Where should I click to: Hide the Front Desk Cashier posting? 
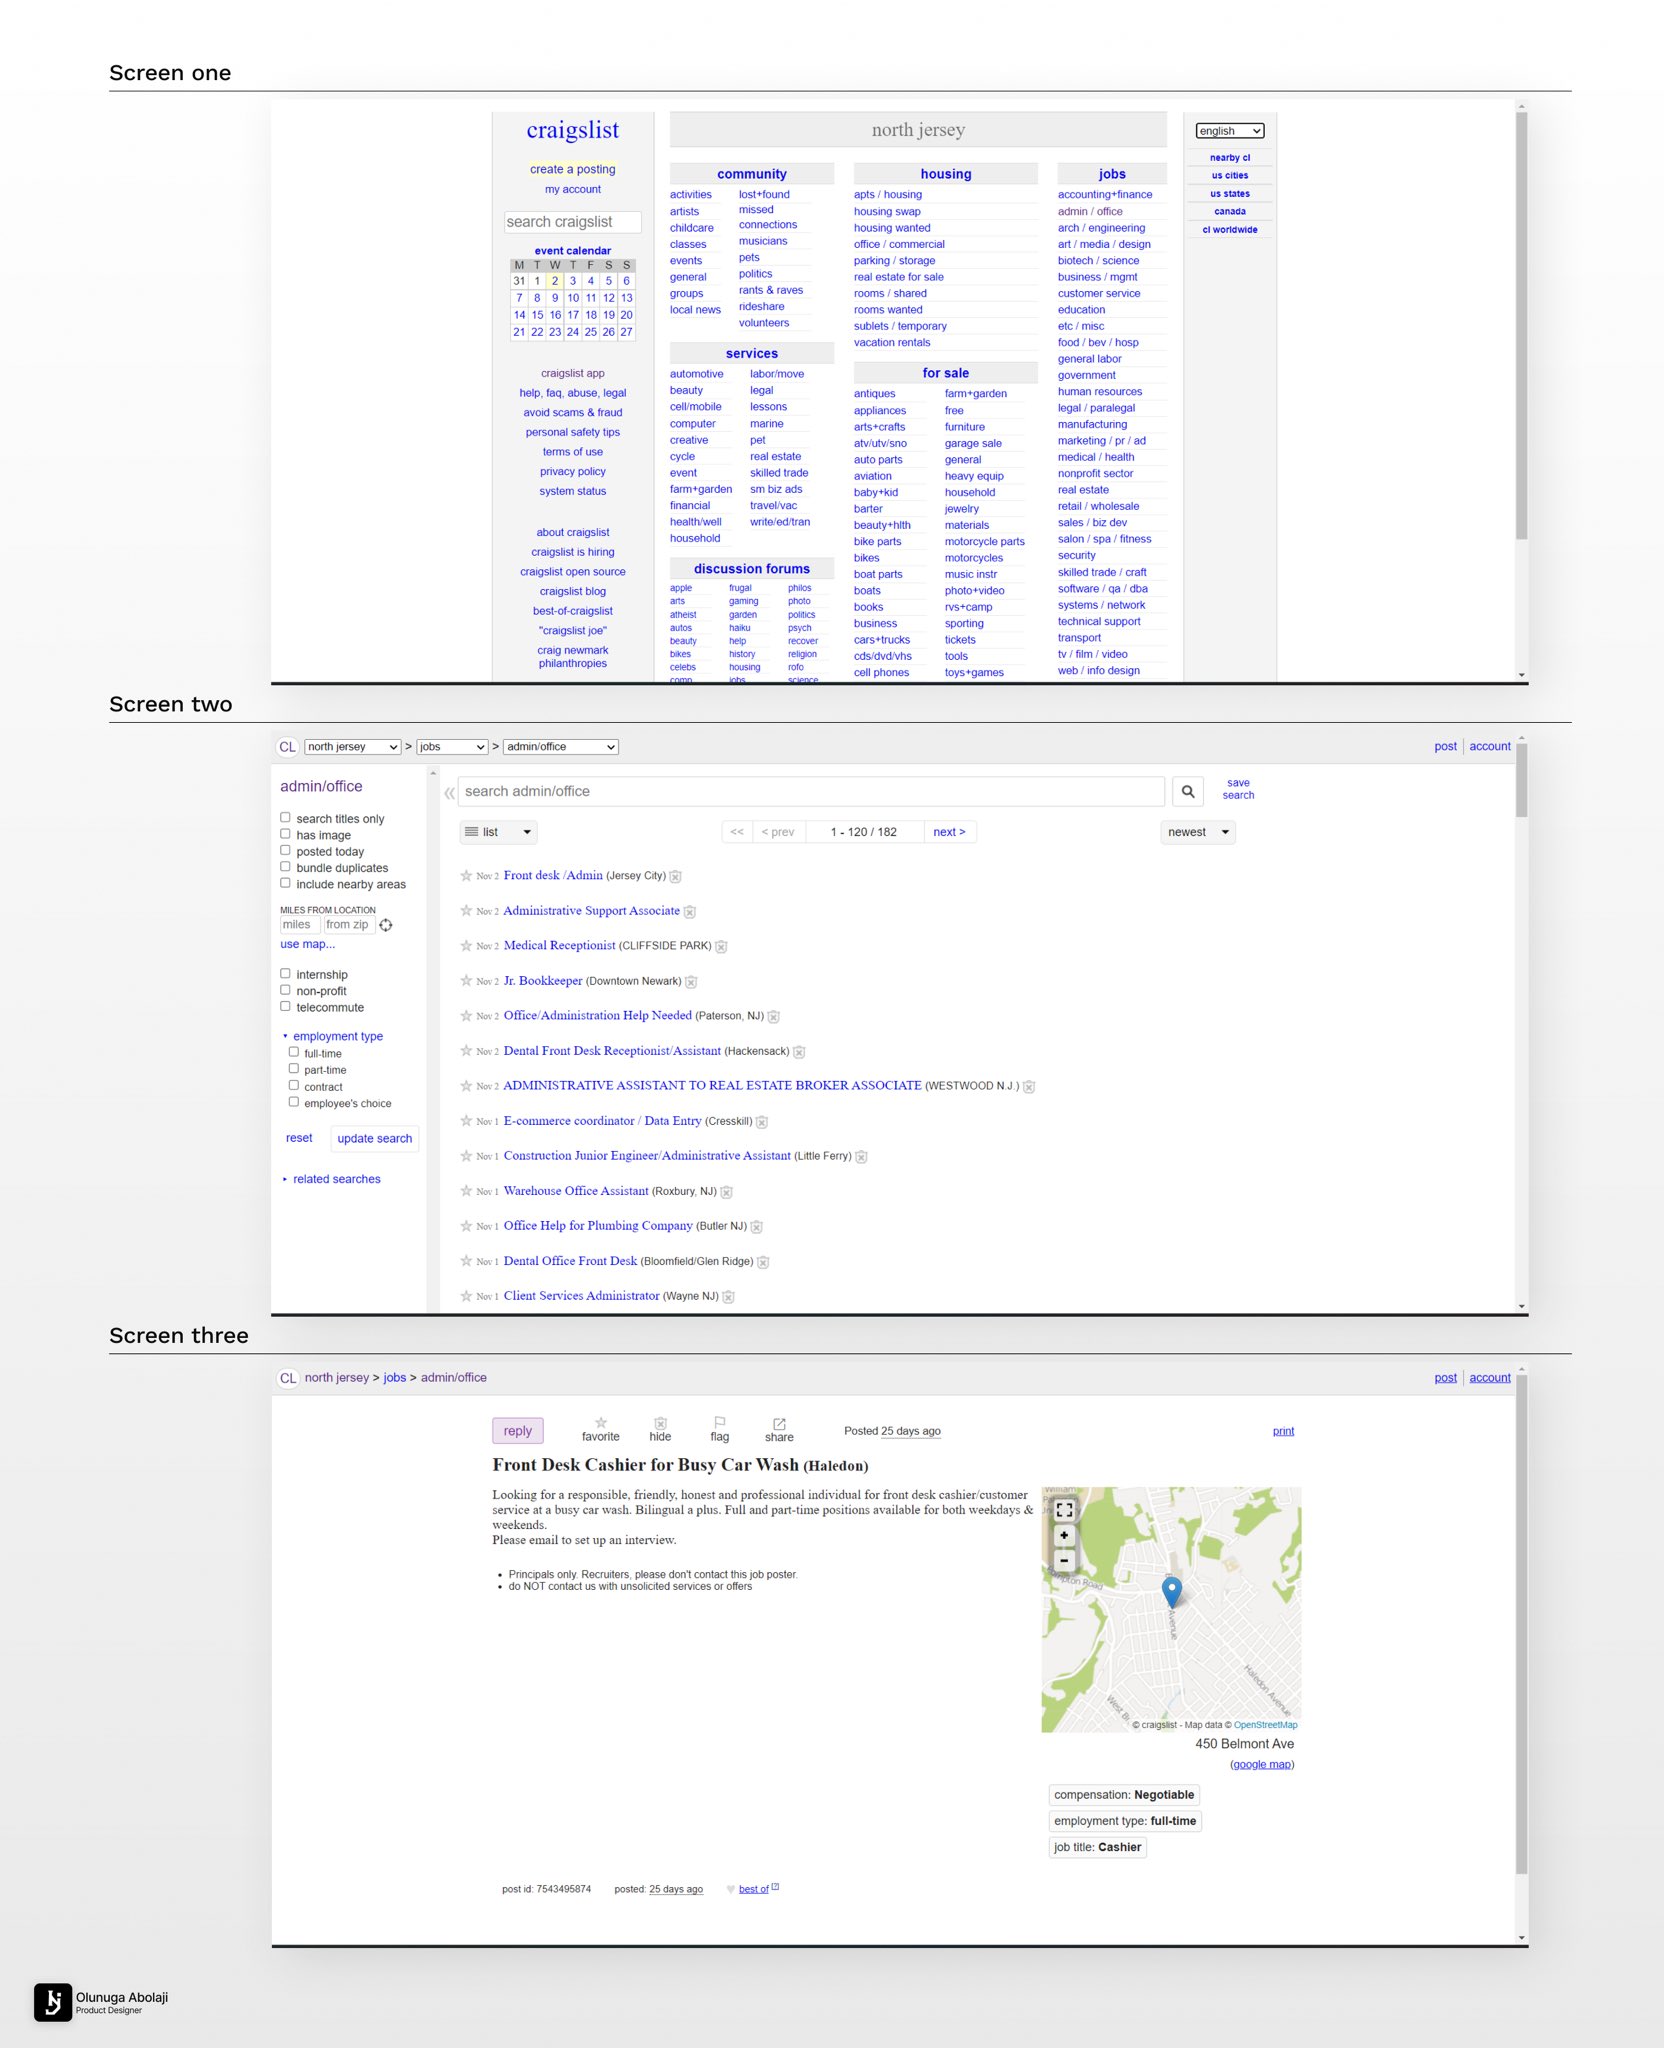(660, 1429)
